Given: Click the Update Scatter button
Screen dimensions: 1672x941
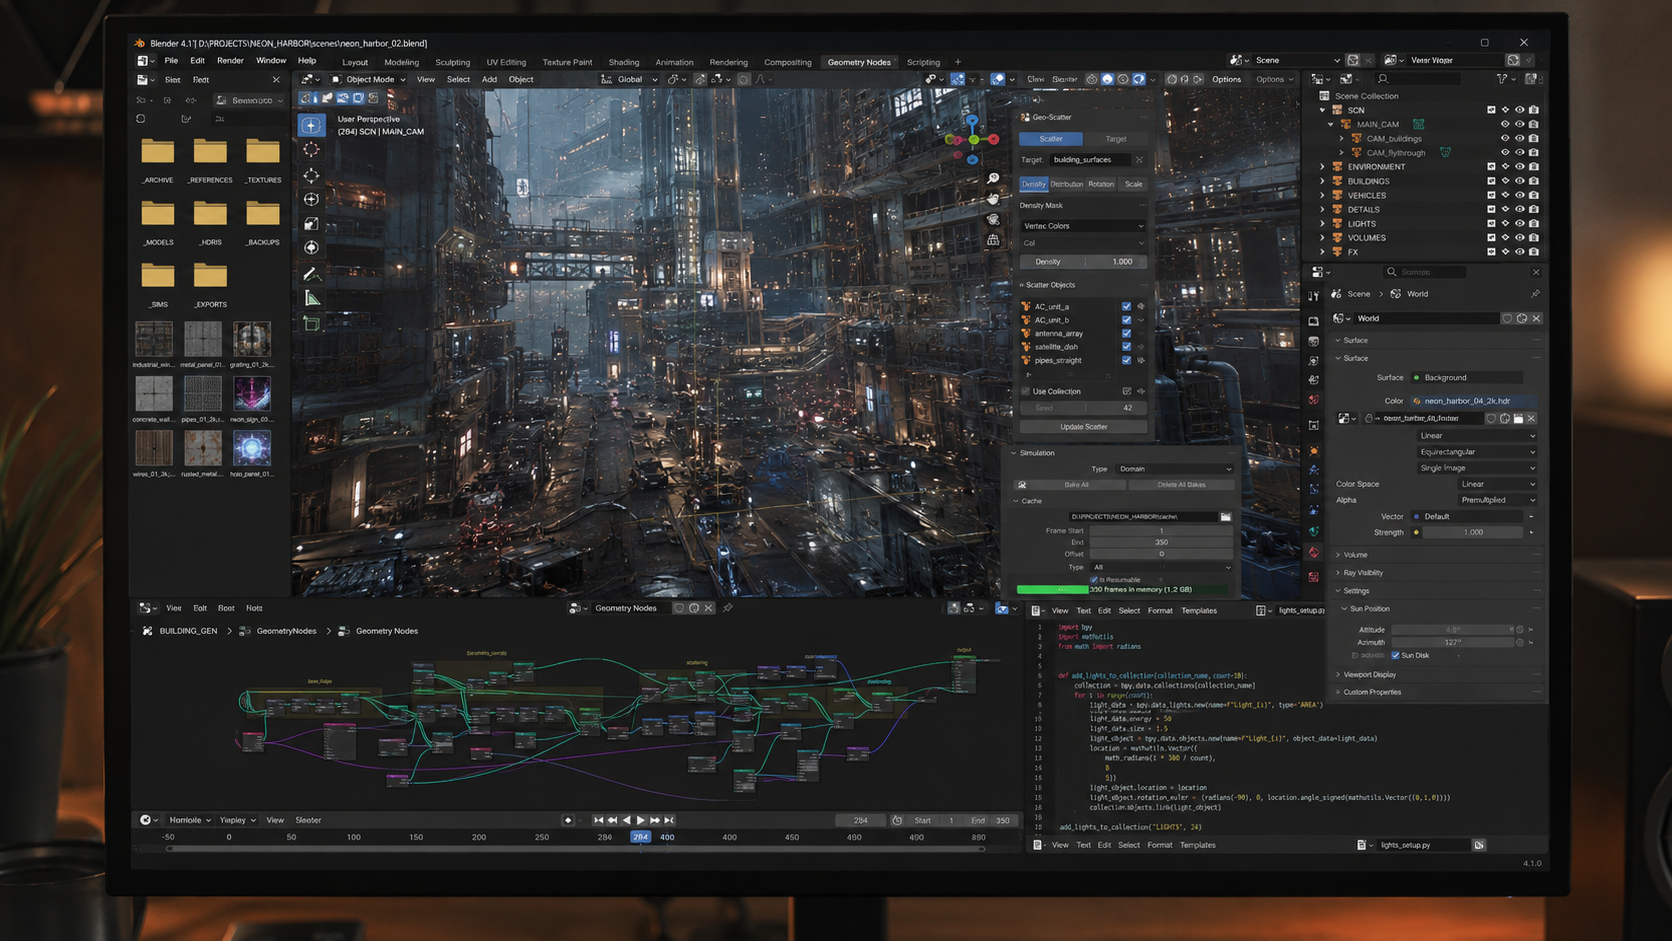Looking at the screenshot, I should click(x=1083, y=427).
